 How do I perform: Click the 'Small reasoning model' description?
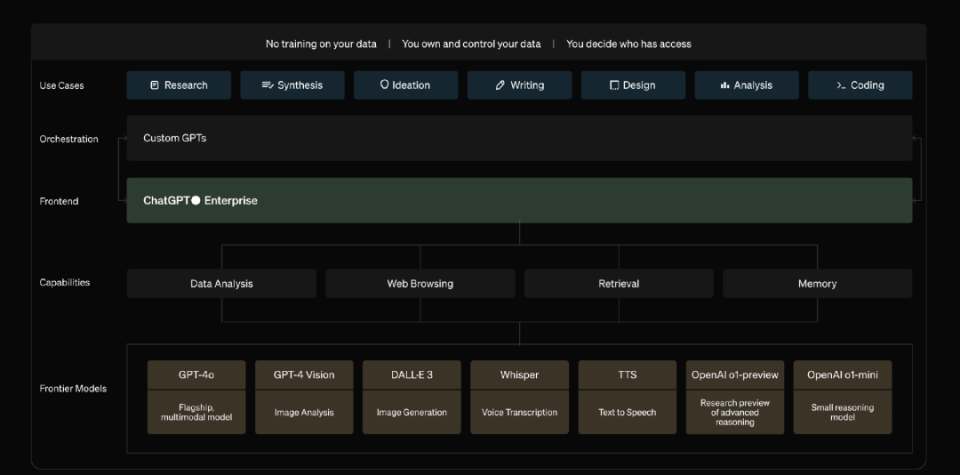pos(842,413)
